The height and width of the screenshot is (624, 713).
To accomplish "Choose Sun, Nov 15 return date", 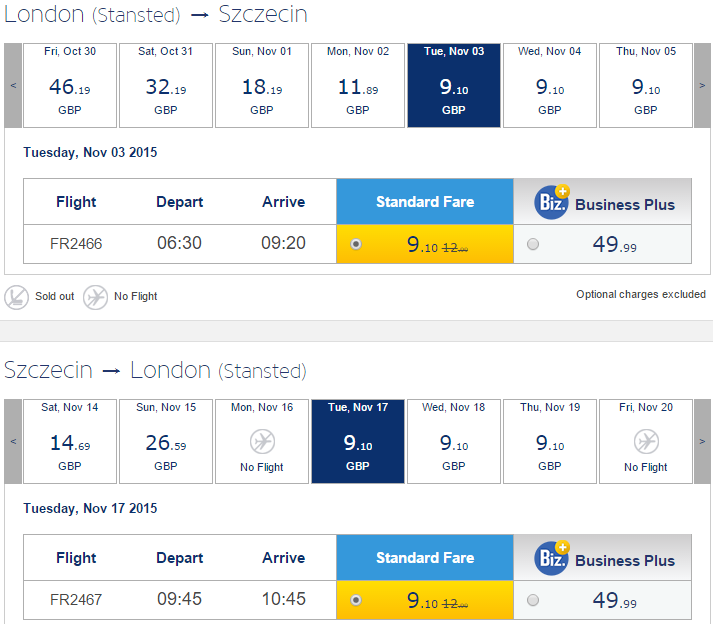I will tap(166, 441).
